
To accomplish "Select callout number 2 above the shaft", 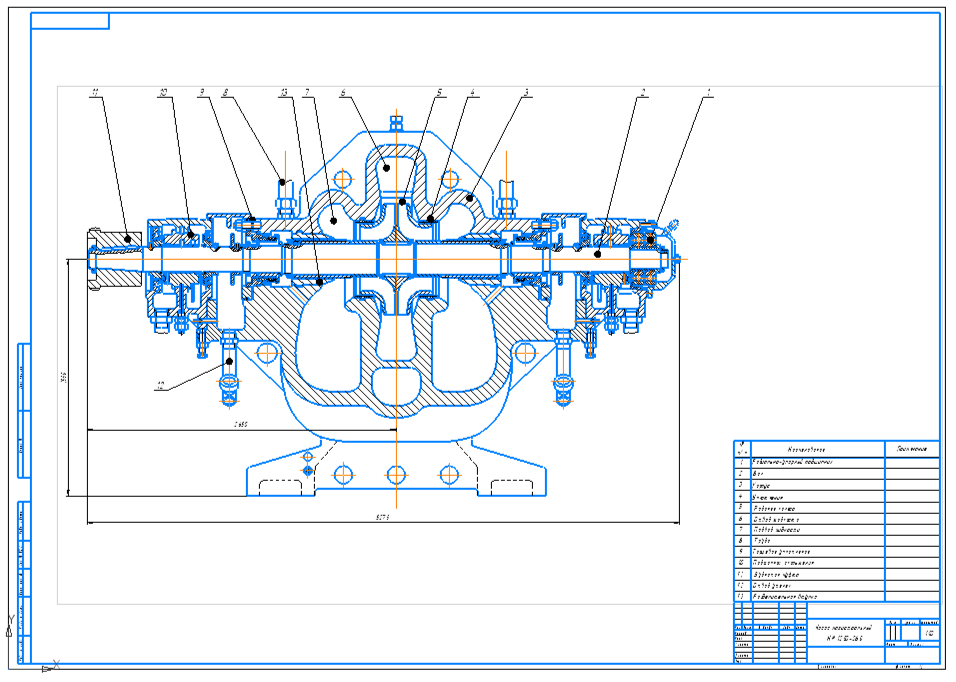I will point(643,93).
